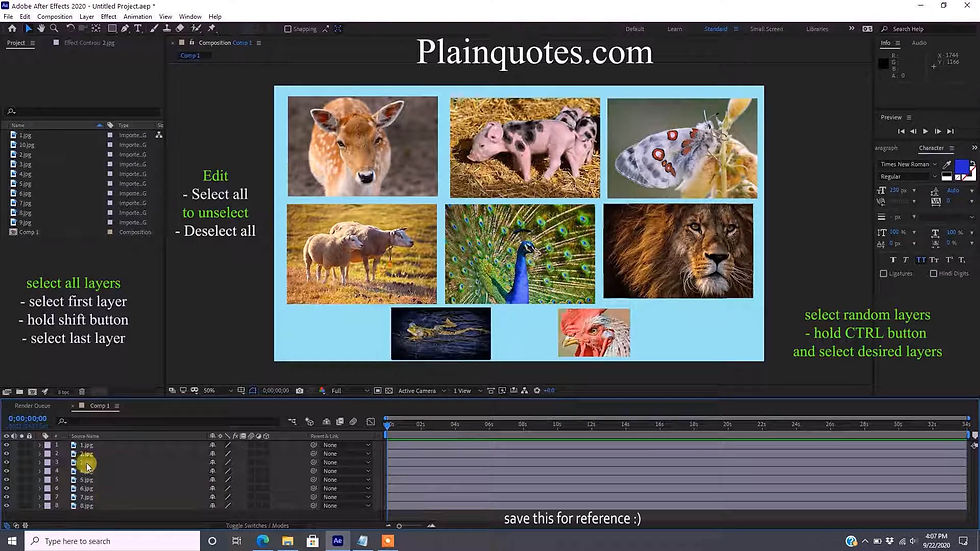Click the Faux Bold T button
Image resolution: width=980 pixels, height=551 pixels.
[x=892, y=260]
